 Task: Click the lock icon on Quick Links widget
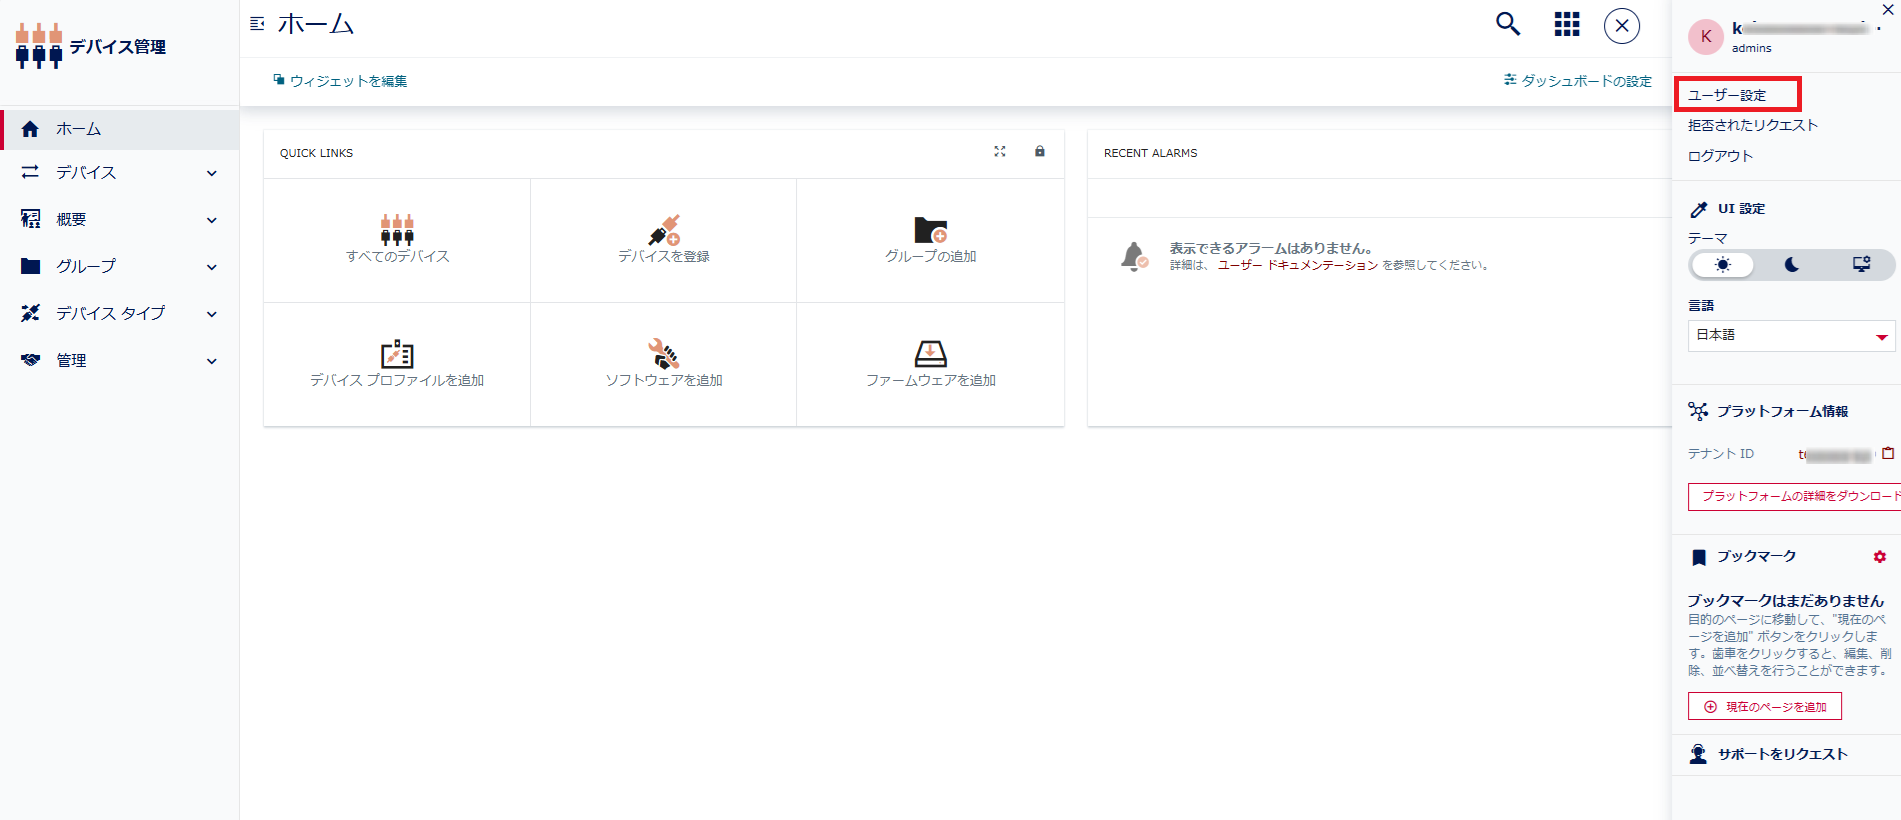pos(1040,152)
